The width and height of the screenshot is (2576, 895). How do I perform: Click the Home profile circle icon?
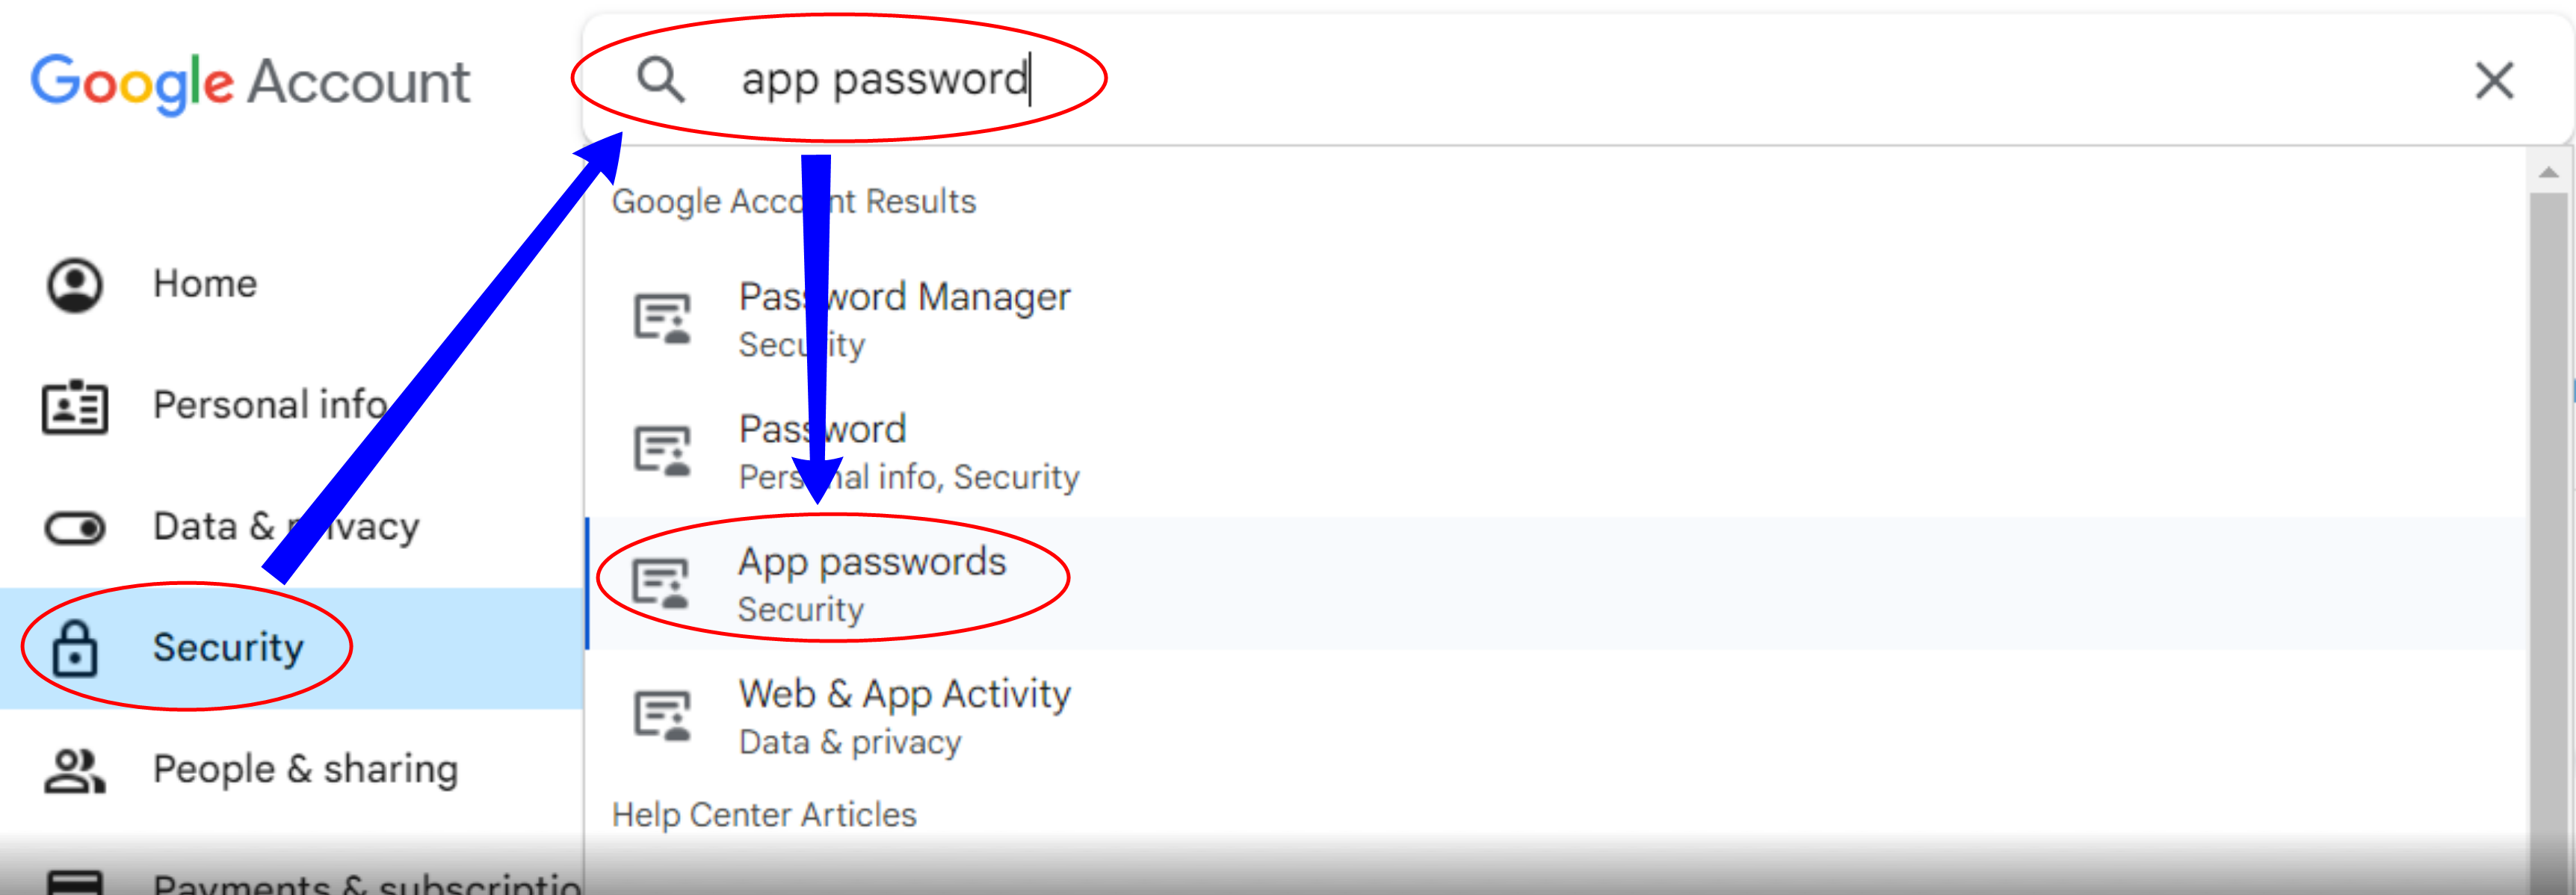[x=75, y=285]
